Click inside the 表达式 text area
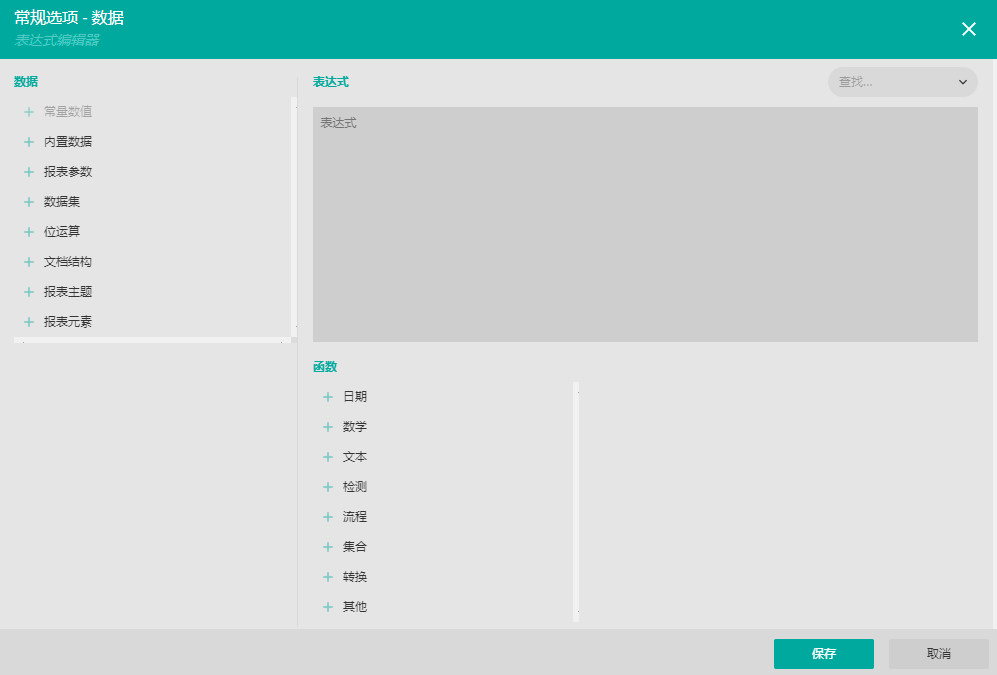Viewport: 997px width, 675px height. pyautogui.click(x=645, y=225)
